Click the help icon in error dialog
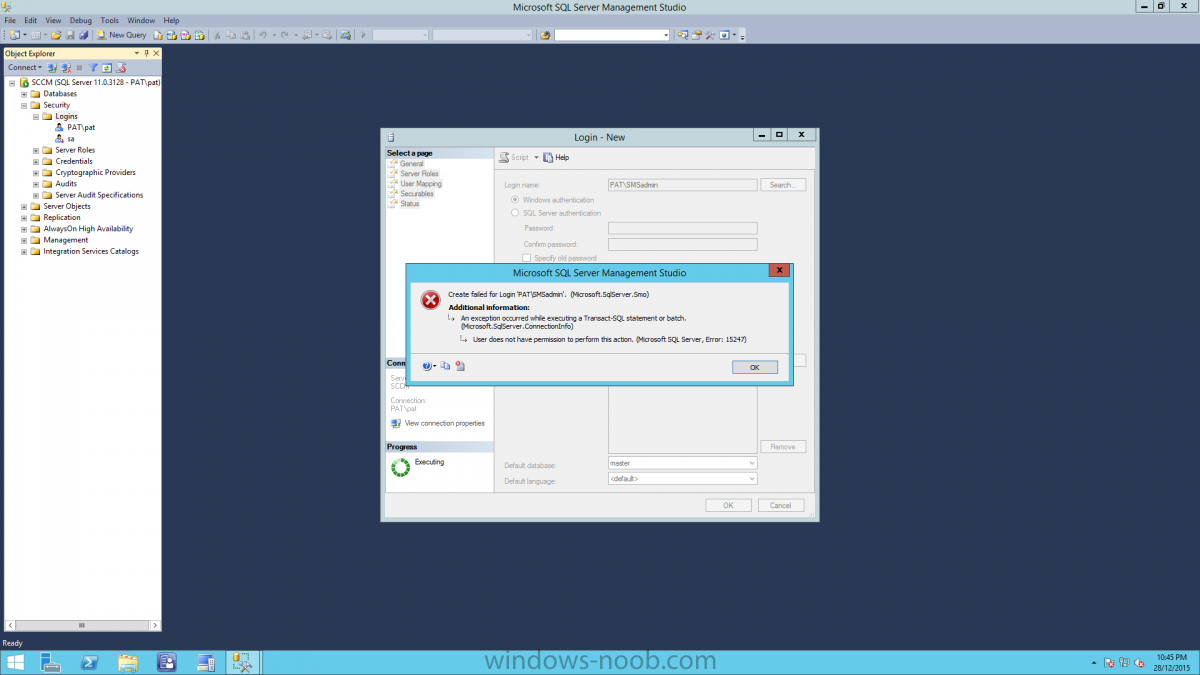 pyautogui.click(x=427, y=366)
